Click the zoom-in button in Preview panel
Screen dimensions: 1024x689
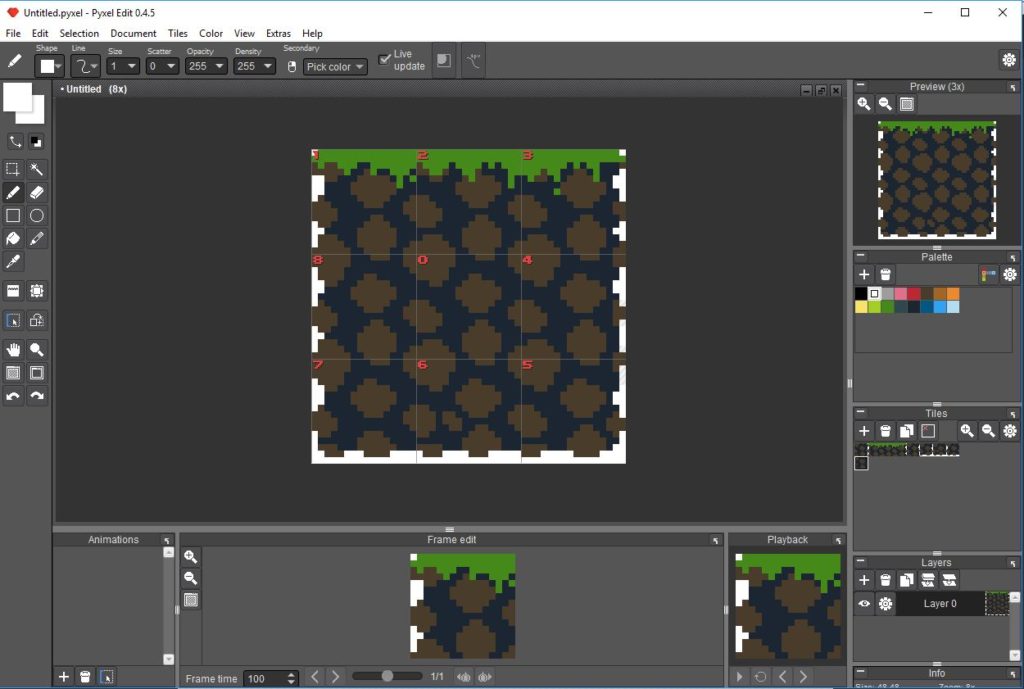point(864,103)
